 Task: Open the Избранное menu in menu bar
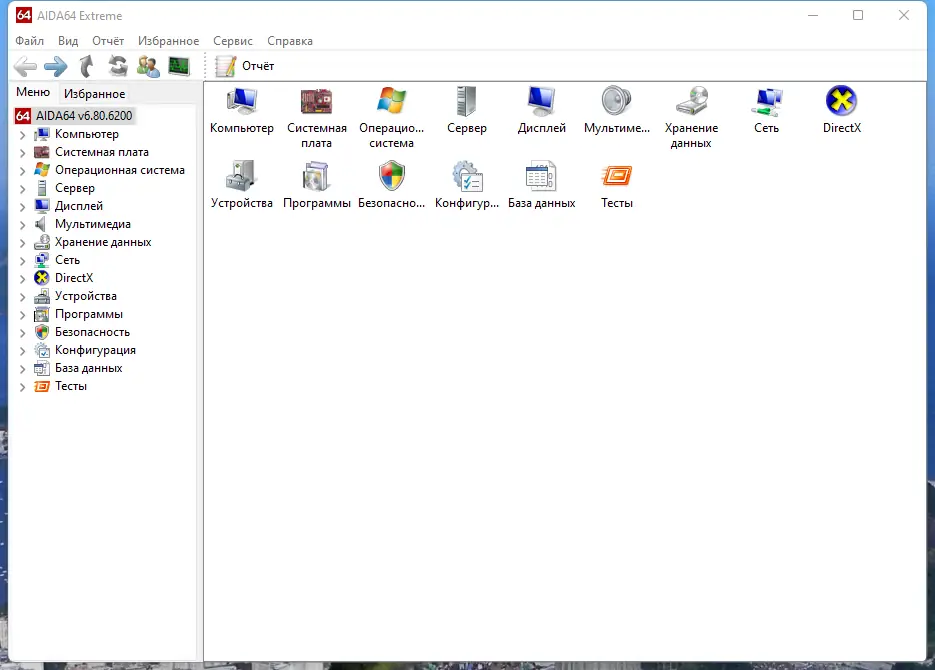pos(168,41)
